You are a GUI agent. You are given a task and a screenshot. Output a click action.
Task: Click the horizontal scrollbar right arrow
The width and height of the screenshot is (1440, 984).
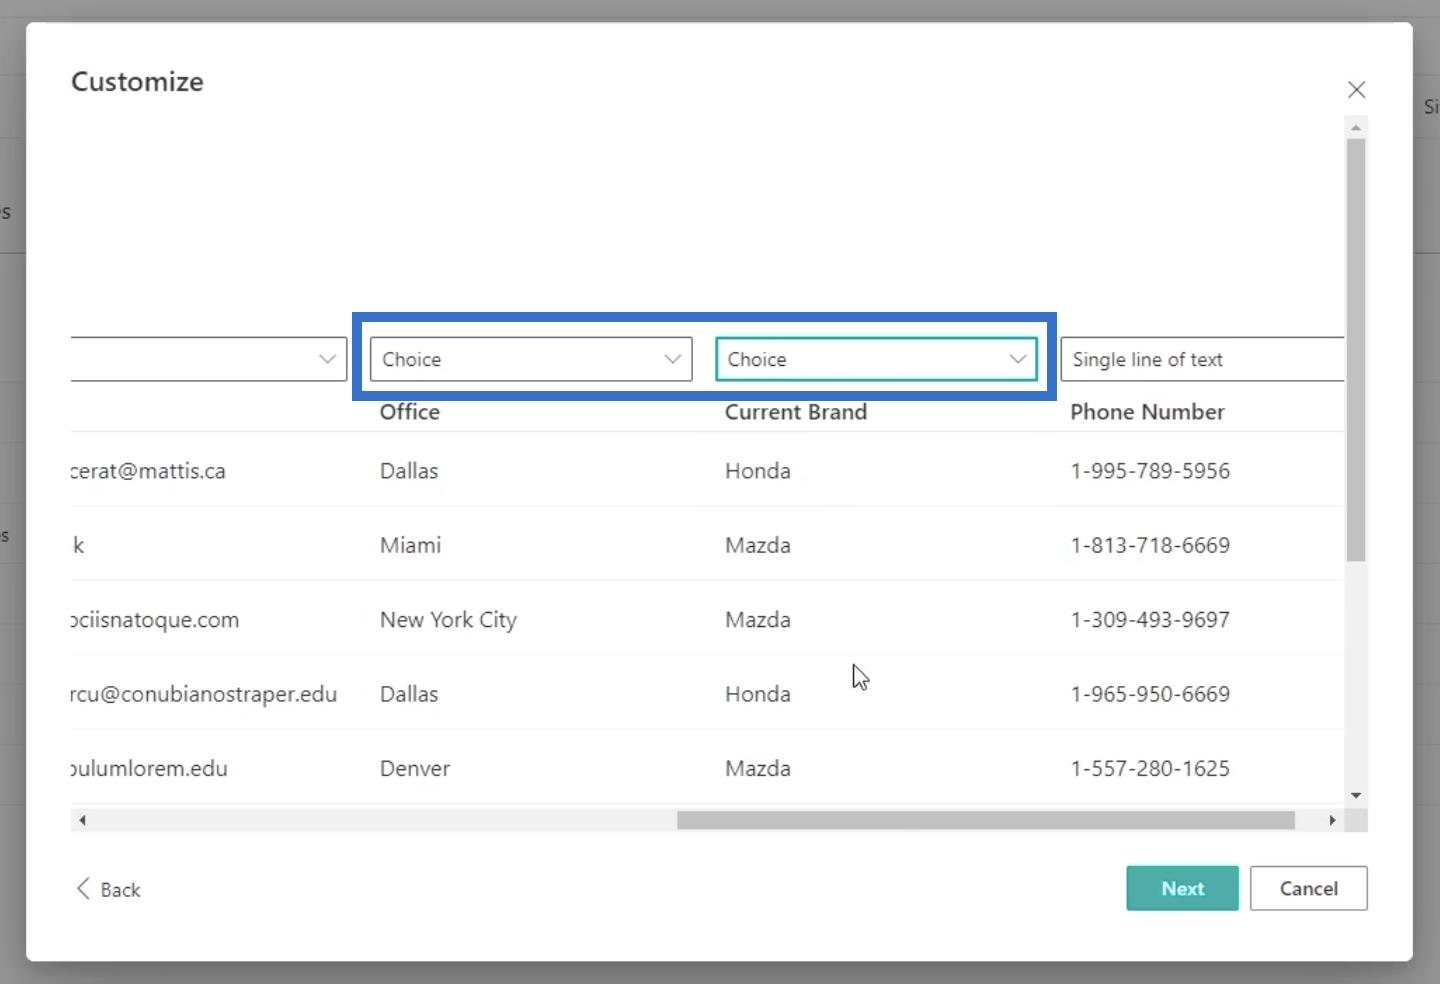(1332, 820)
